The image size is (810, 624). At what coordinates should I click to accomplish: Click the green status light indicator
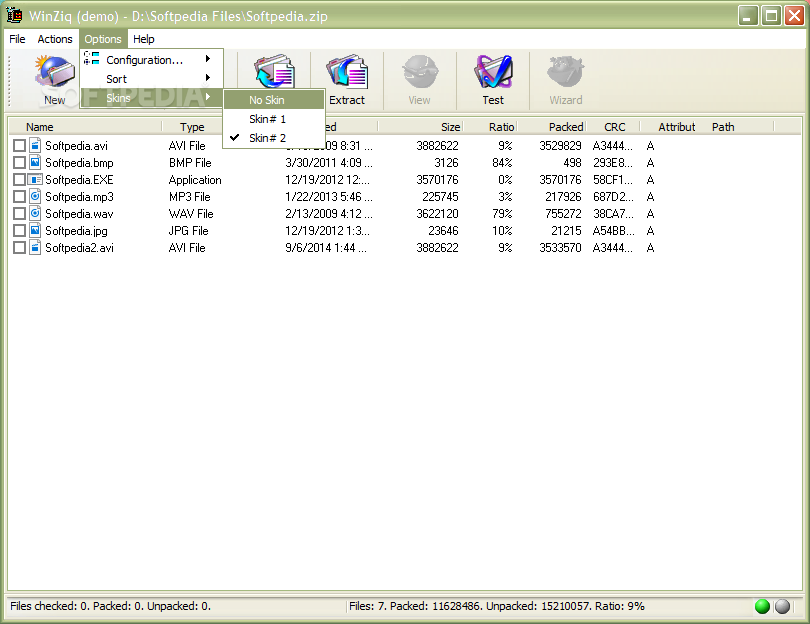coord(762,606)
